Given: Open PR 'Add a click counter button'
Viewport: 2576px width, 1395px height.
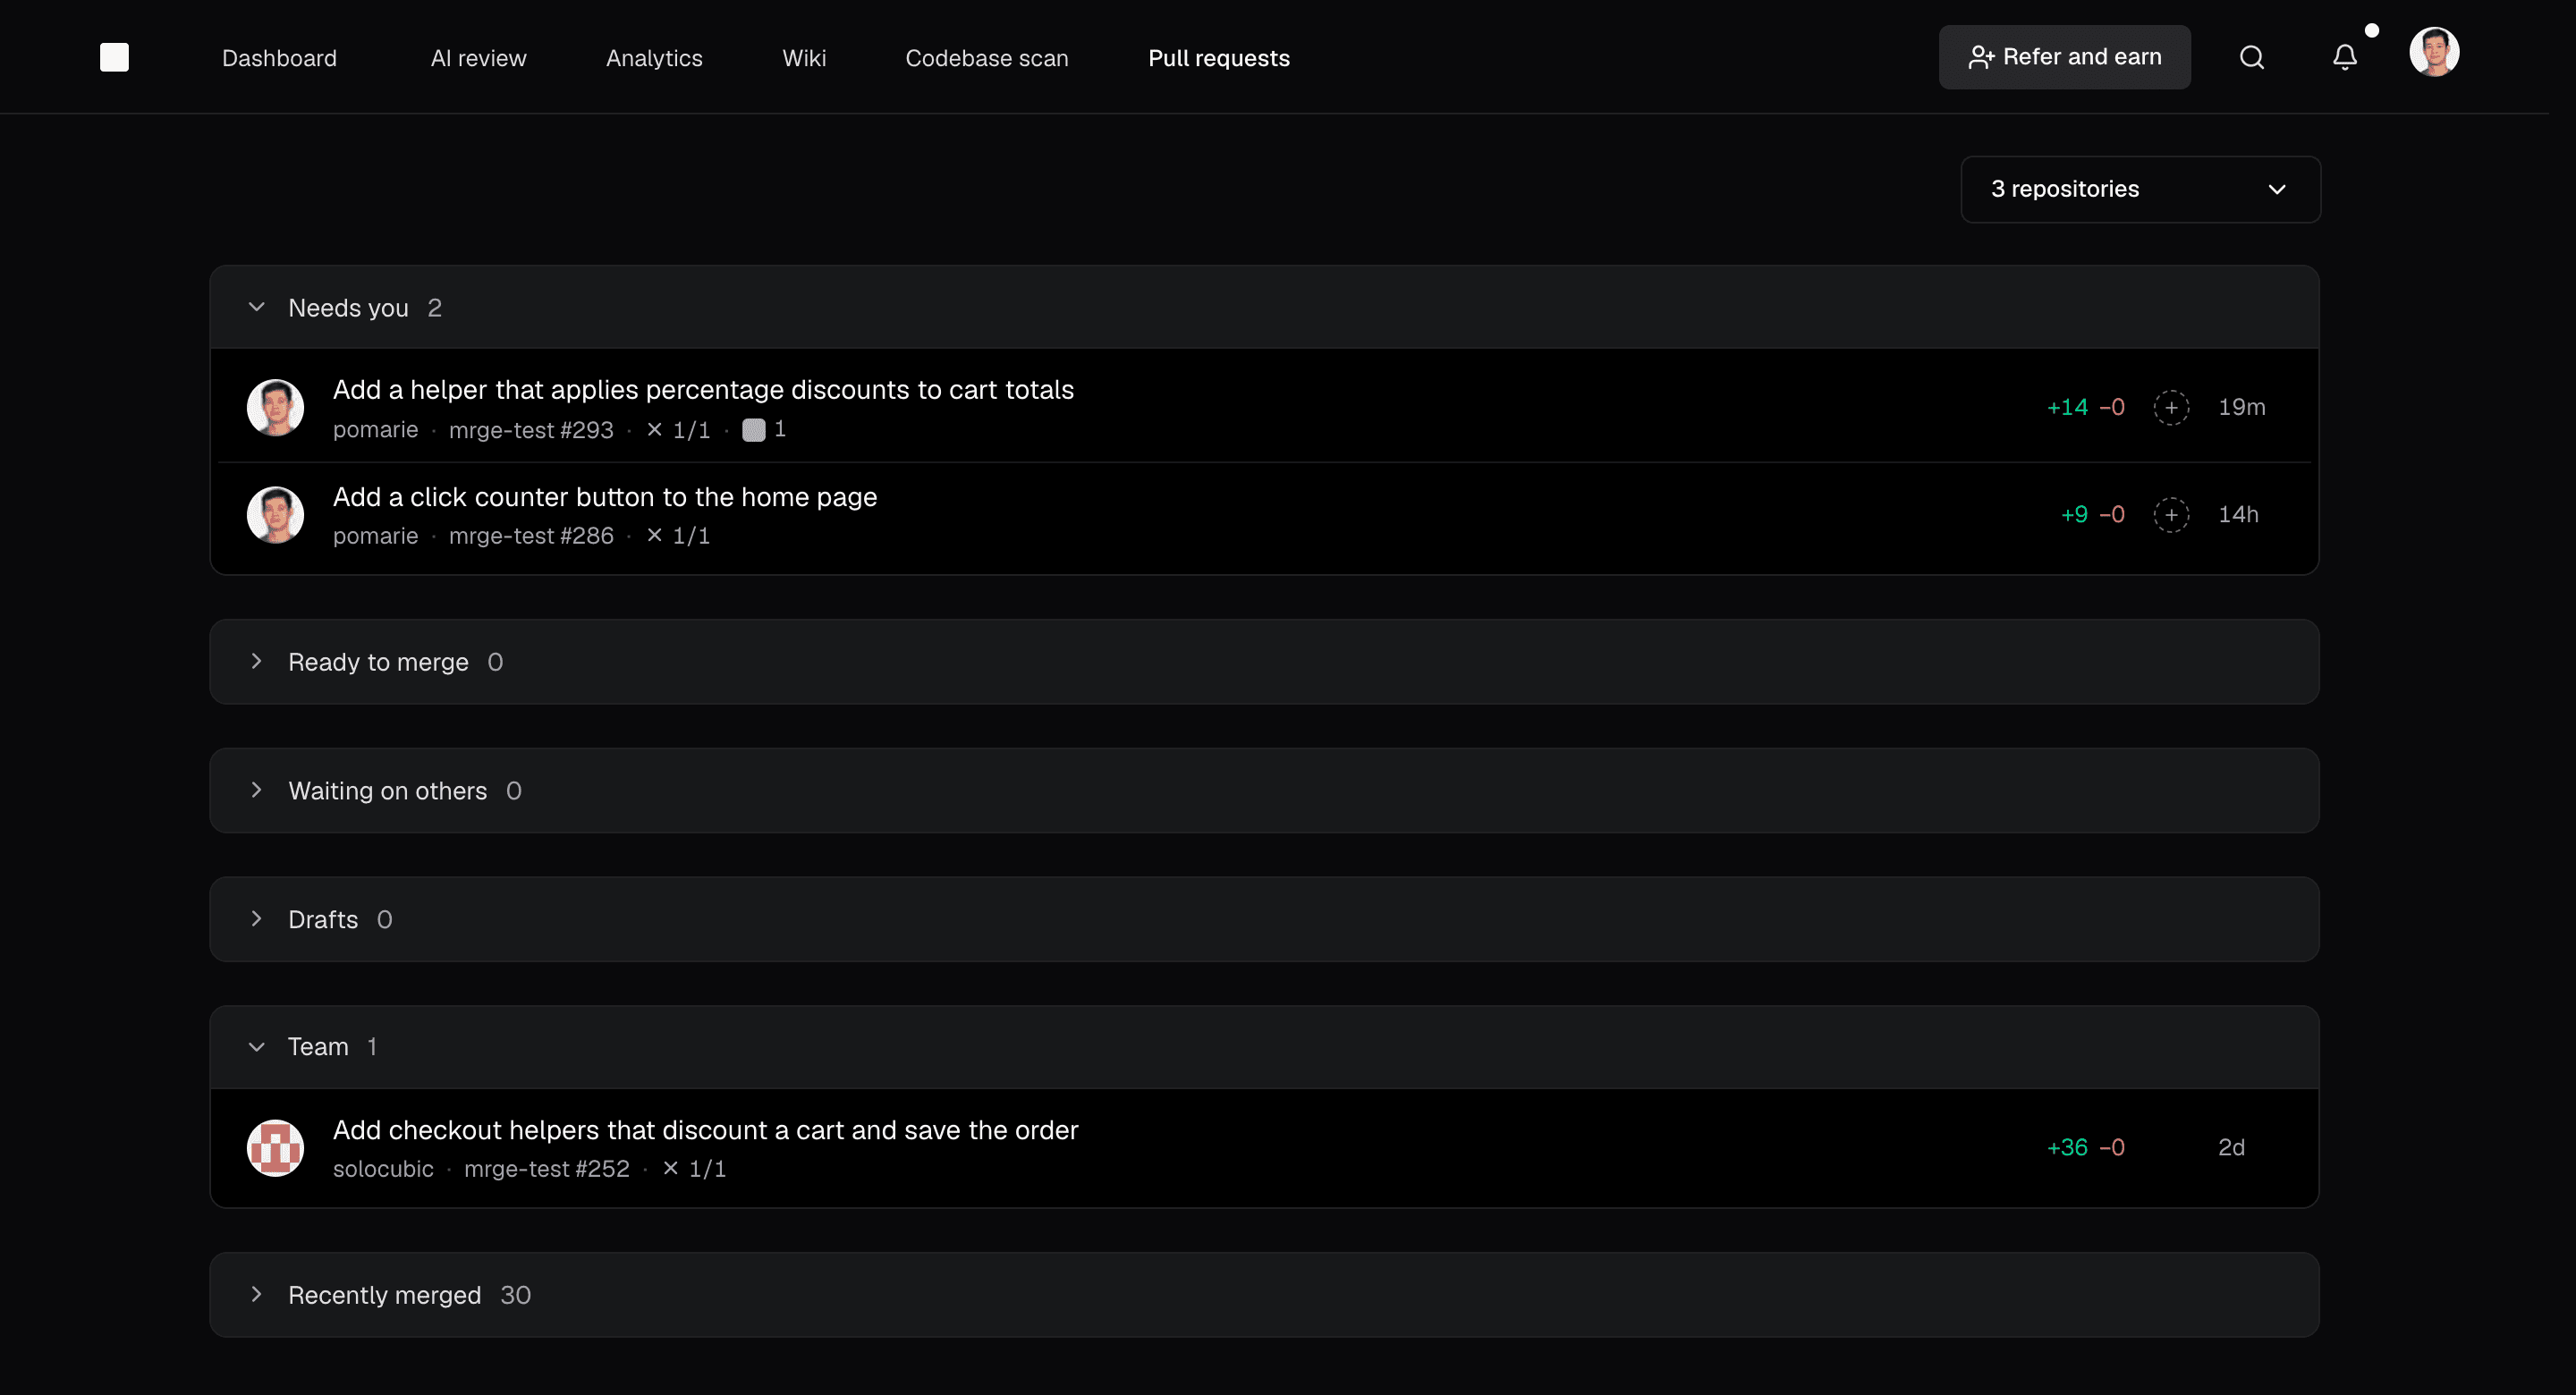Looking at the screenshot, I should (605, 496).
